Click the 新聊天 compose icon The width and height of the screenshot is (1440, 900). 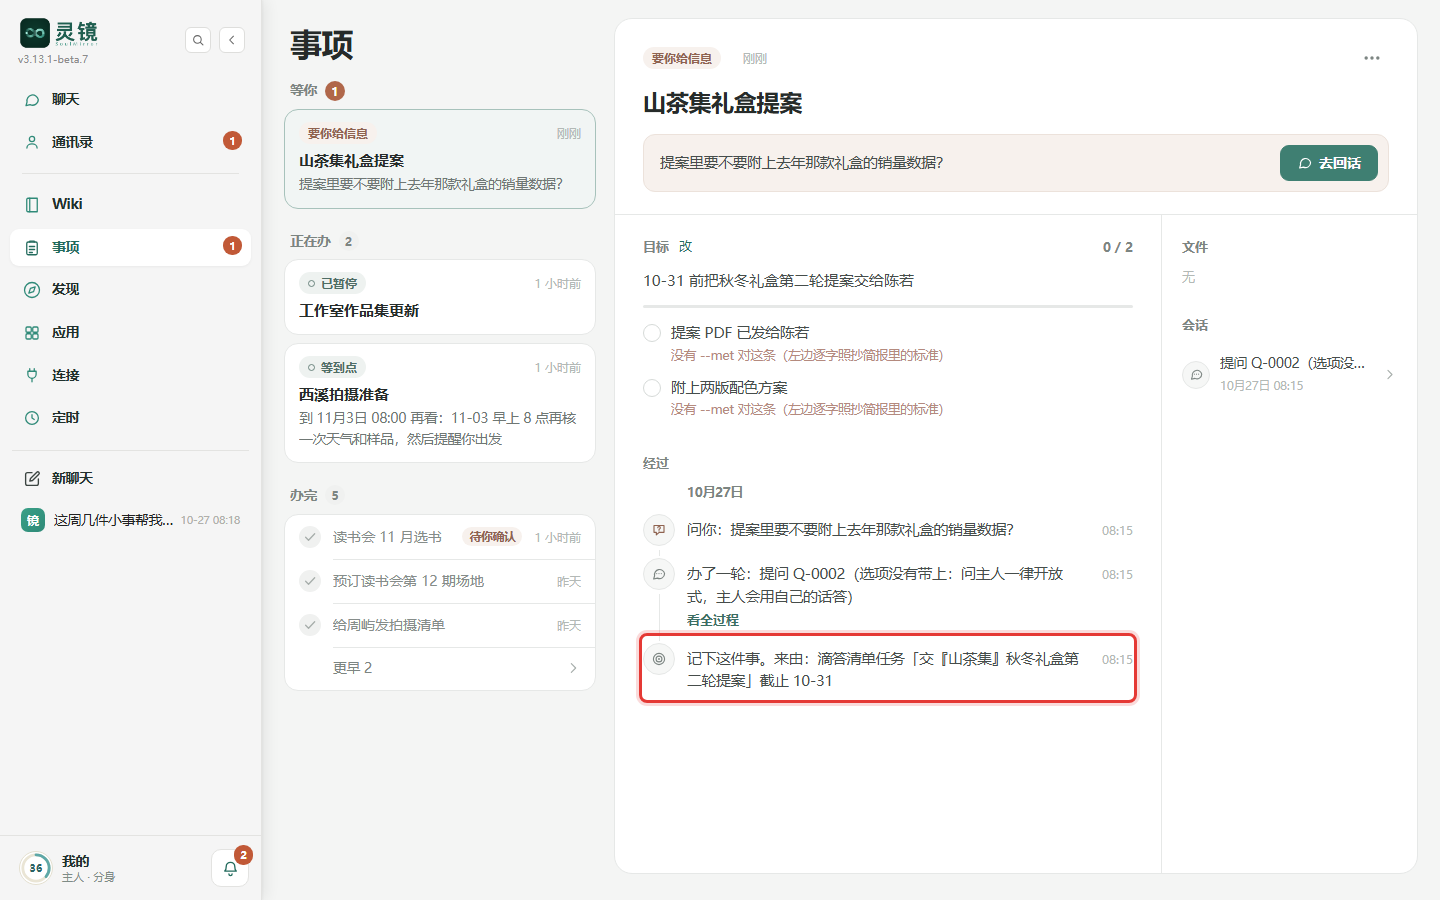[x=32, y=478]
